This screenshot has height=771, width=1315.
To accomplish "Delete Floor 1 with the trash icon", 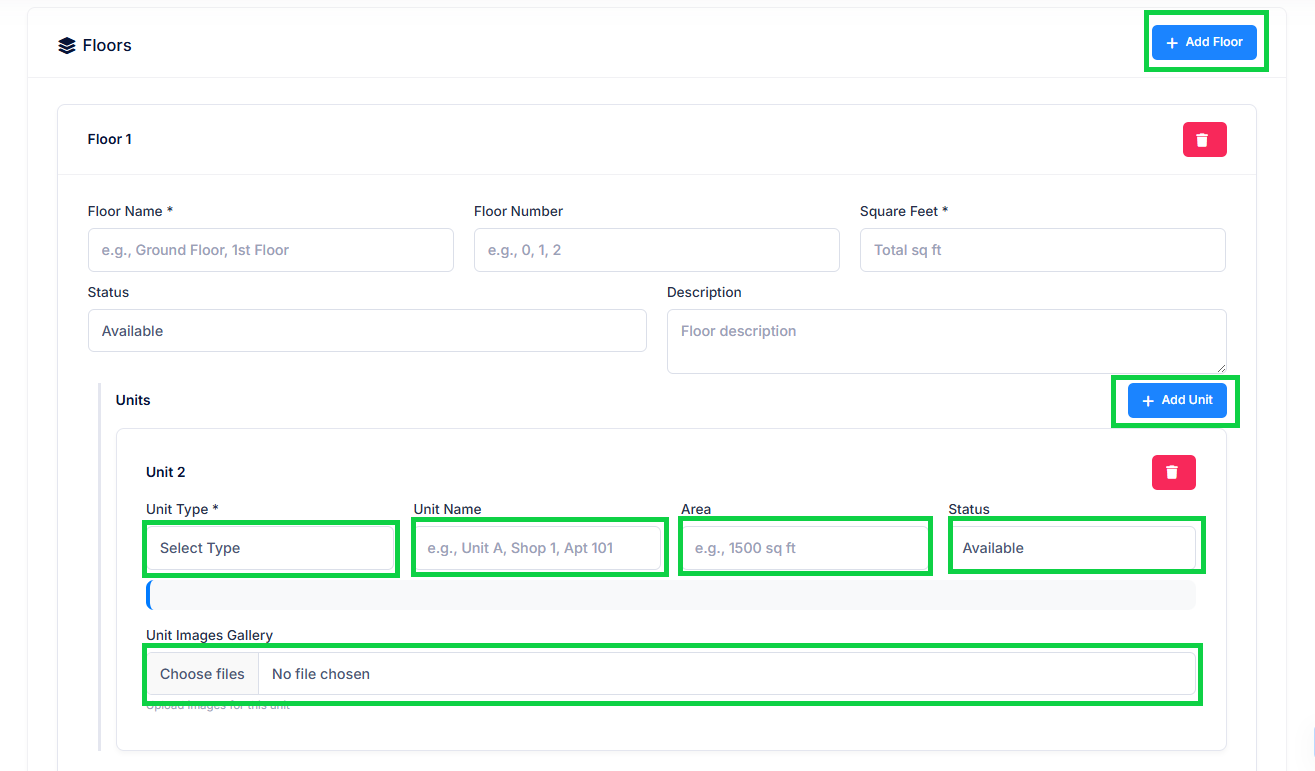I will pyautogui.click(x=1204, y=140).
